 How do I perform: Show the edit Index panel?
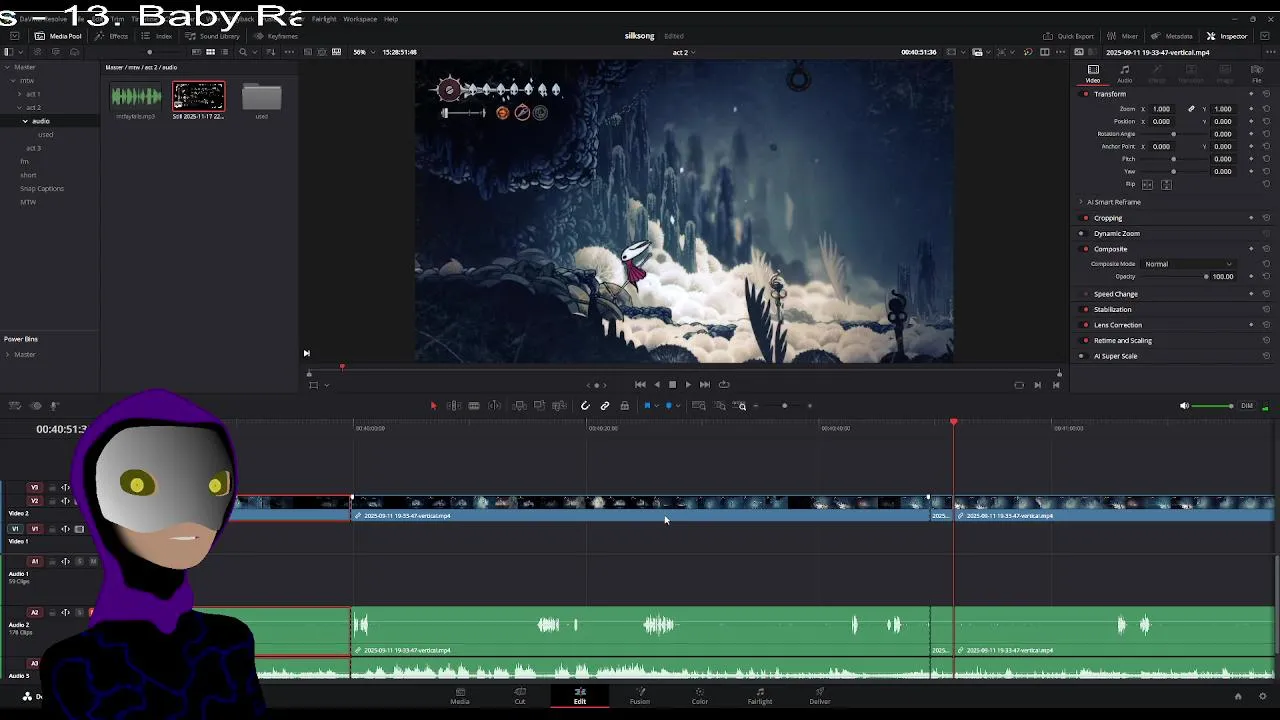tap(157, 36)
